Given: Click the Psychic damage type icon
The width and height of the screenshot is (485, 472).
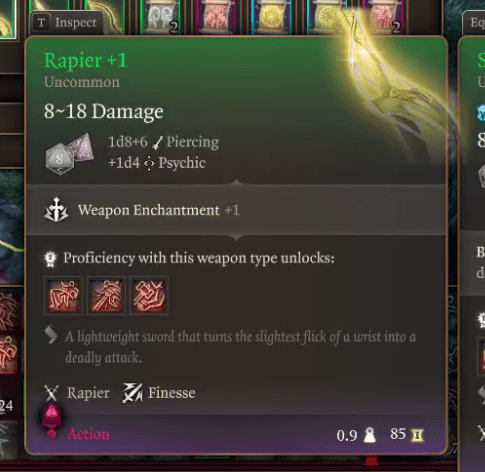Looking at the screenshot, I should [149, 163].
